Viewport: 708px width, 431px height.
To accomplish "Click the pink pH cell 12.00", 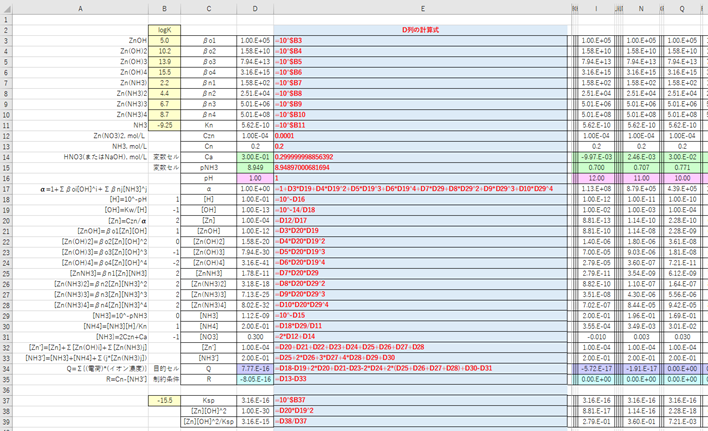I will [x=596, y=178].
